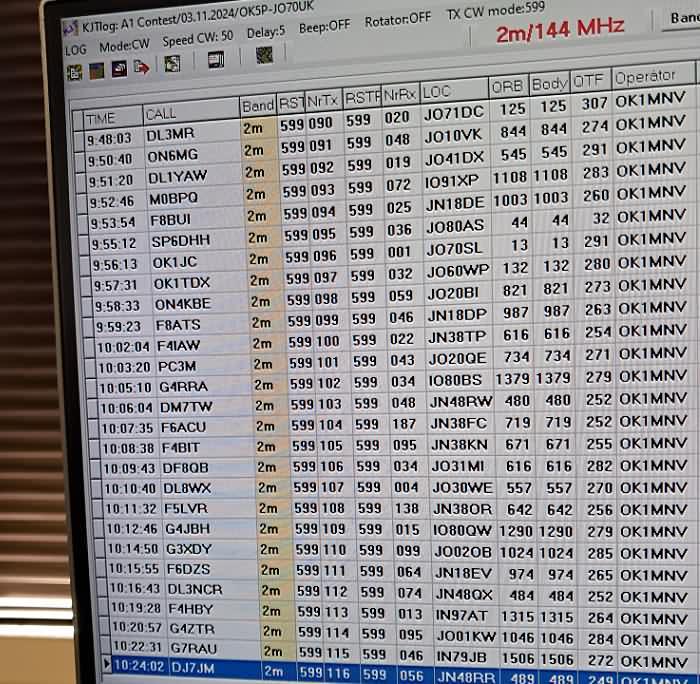Image resolution: width=700 pixels, height=684 pixels.
Task: Click the time 10:02:04 cell
Action: point(124,347)
